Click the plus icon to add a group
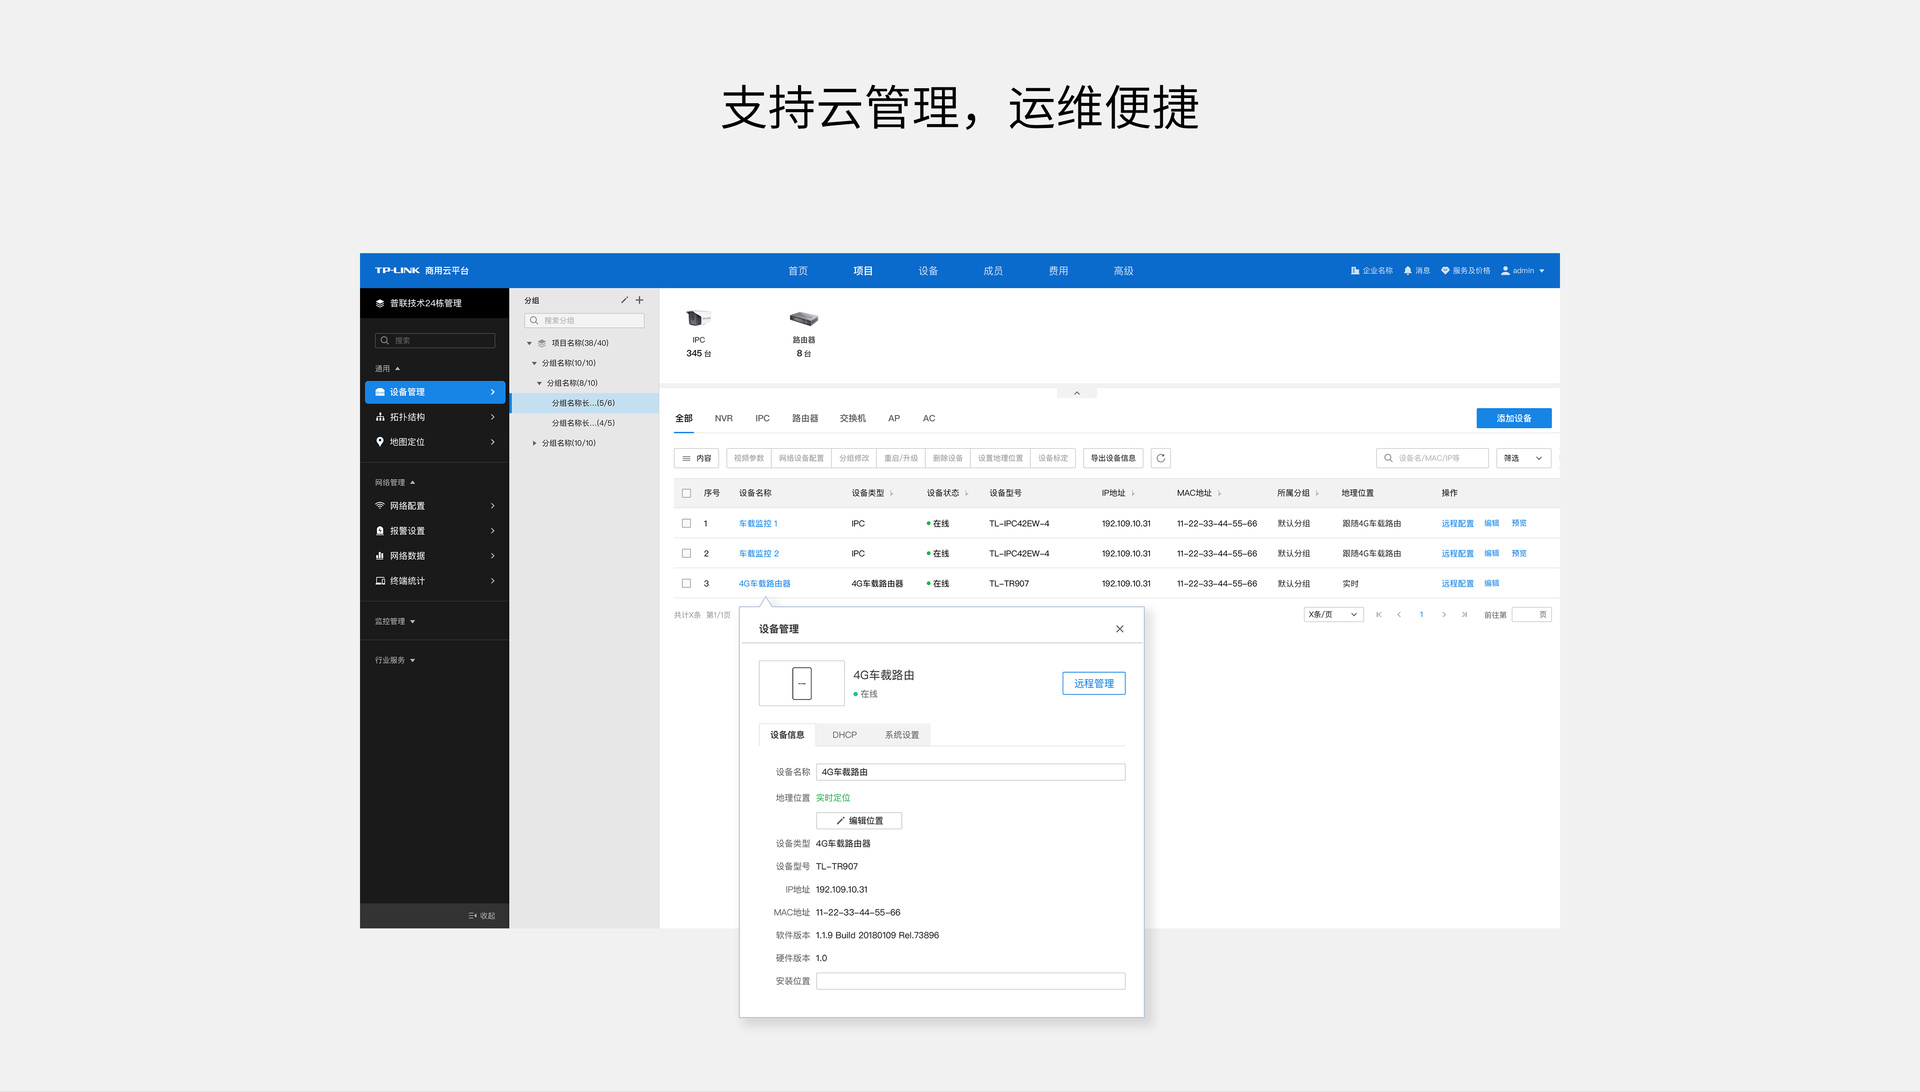The image size is (1920, 1092). tap(640, 300)
